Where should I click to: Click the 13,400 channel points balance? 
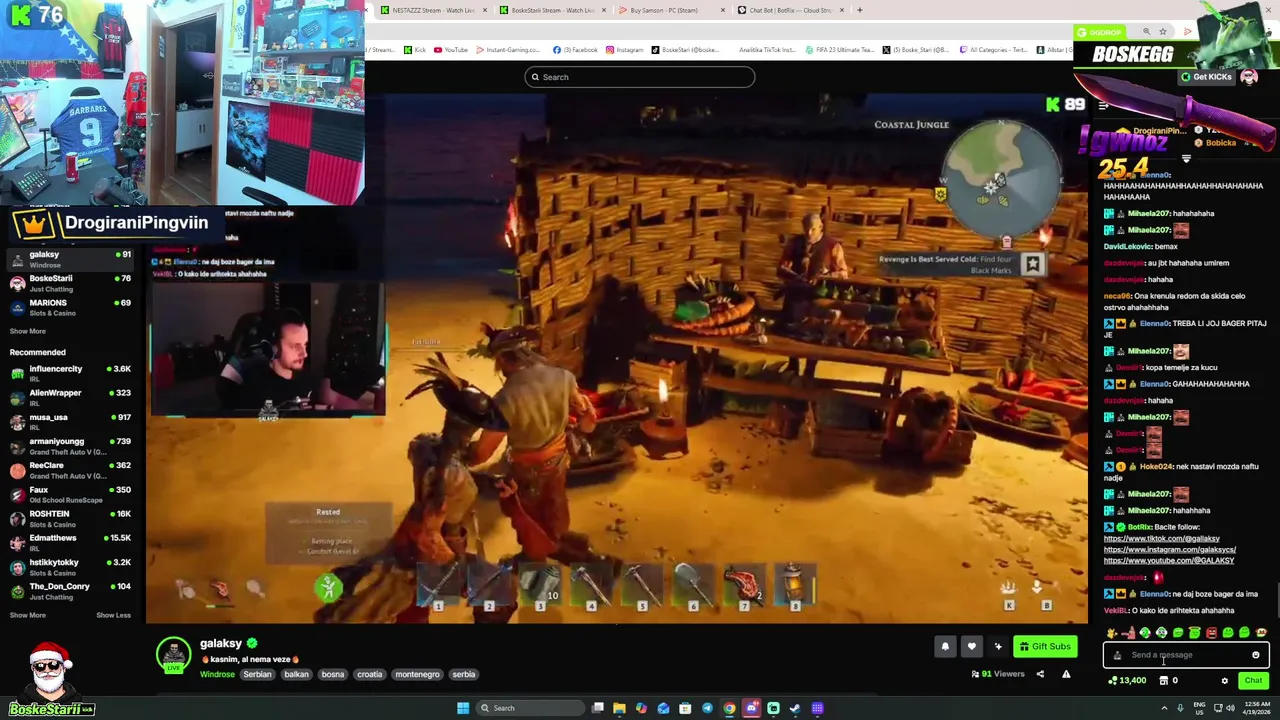coord(1127,681)
